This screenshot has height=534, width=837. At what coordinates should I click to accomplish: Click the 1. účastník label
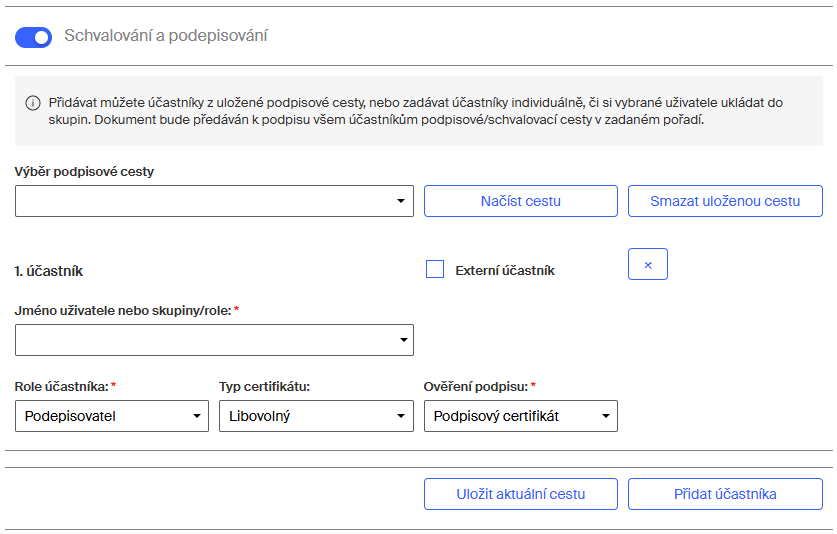click(x=49, y=271)
